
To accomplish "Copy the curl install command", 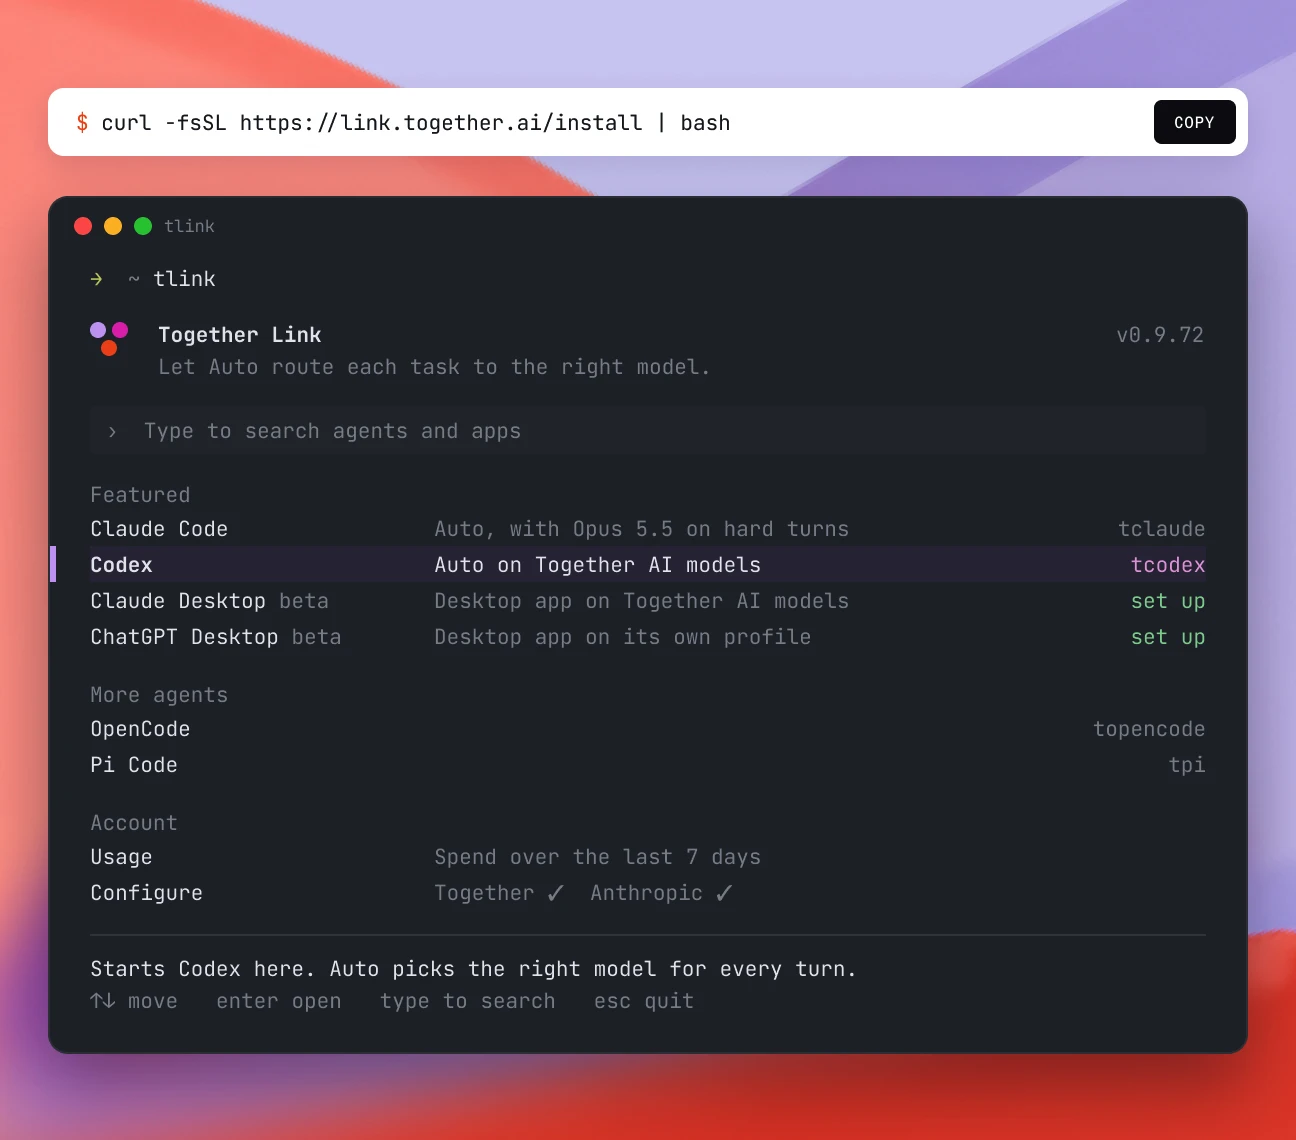I will [x=1194, y=122].
